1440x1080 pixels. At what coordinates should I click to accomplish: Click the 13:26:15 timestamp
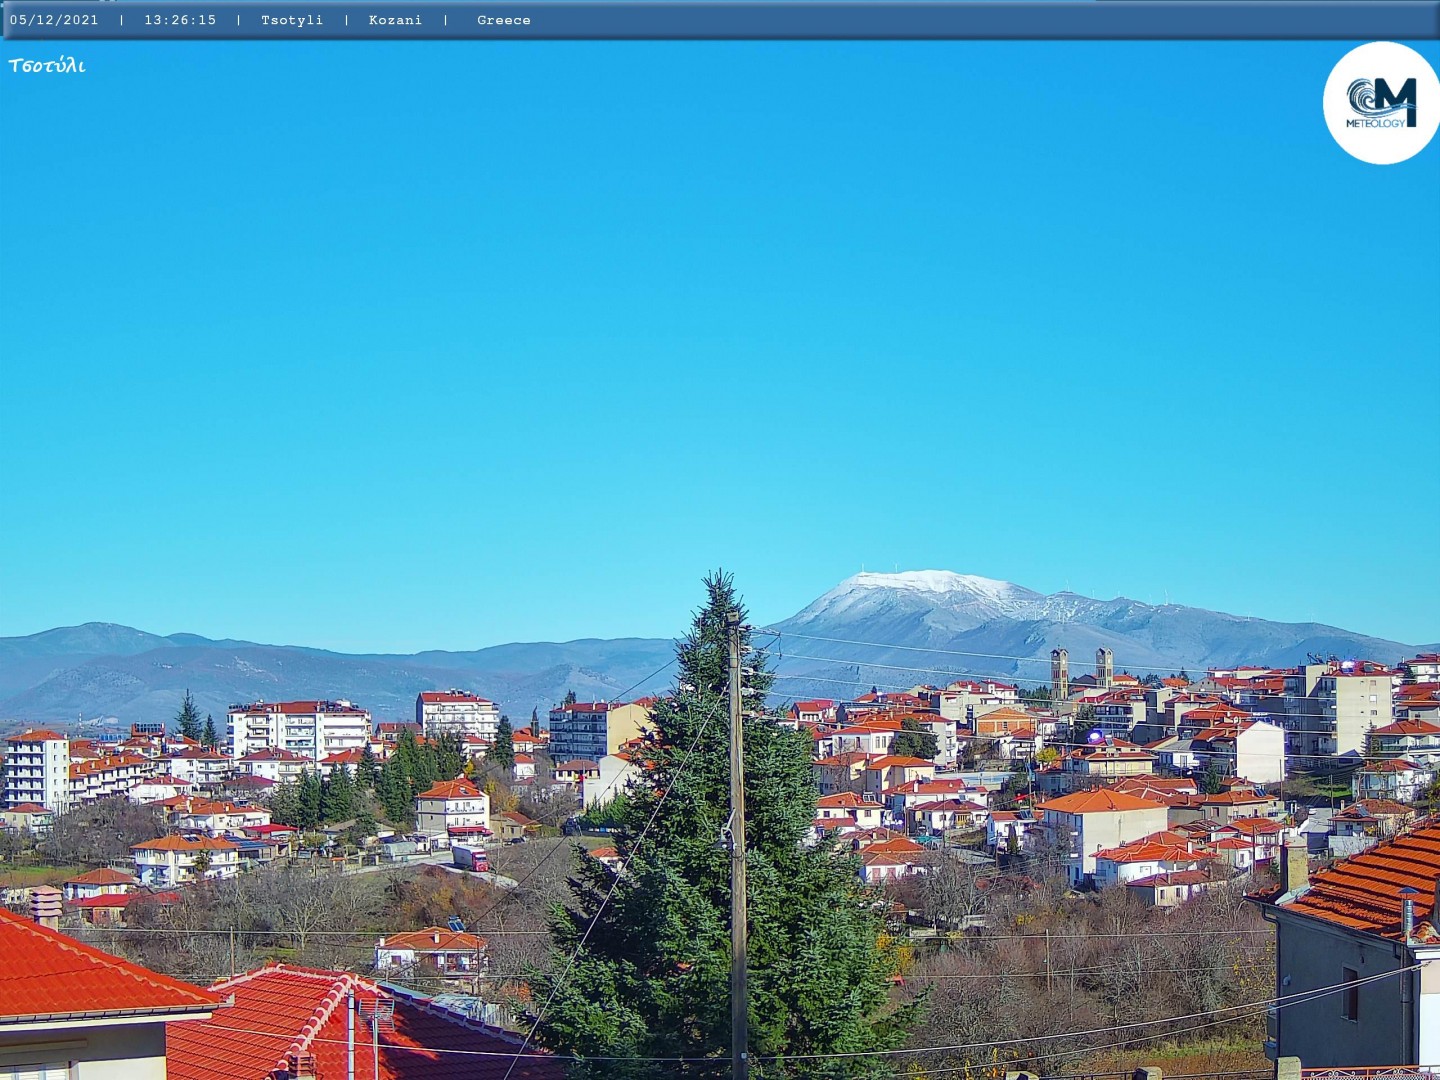coord(180,20)
